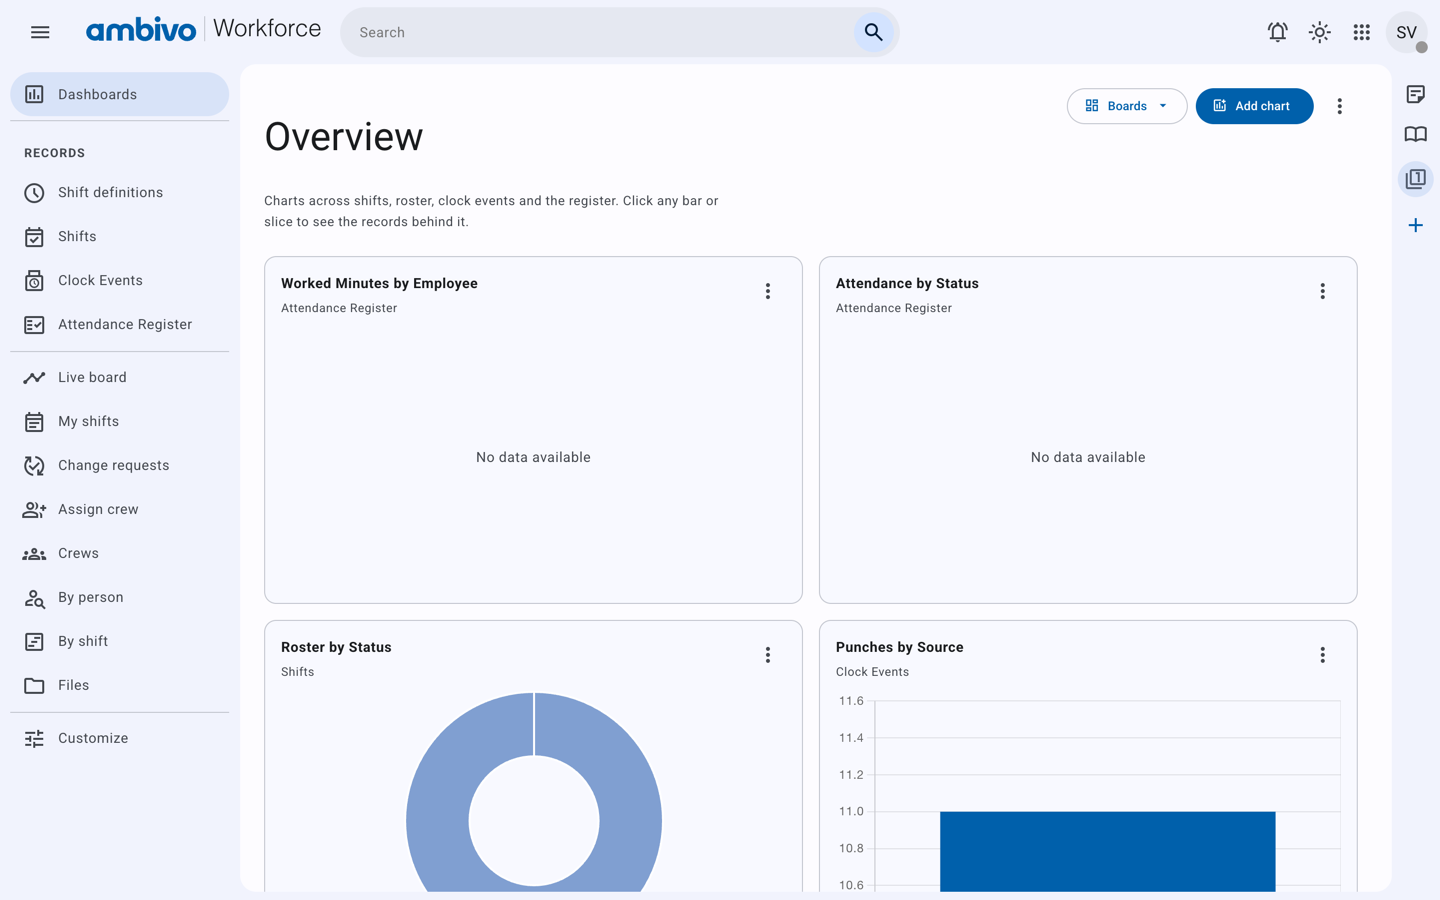Image resolution: width=1440 pixels, height=900 pixels.
Task: Open Punches by Source chart options
Action: click(x=1322, y=655)
